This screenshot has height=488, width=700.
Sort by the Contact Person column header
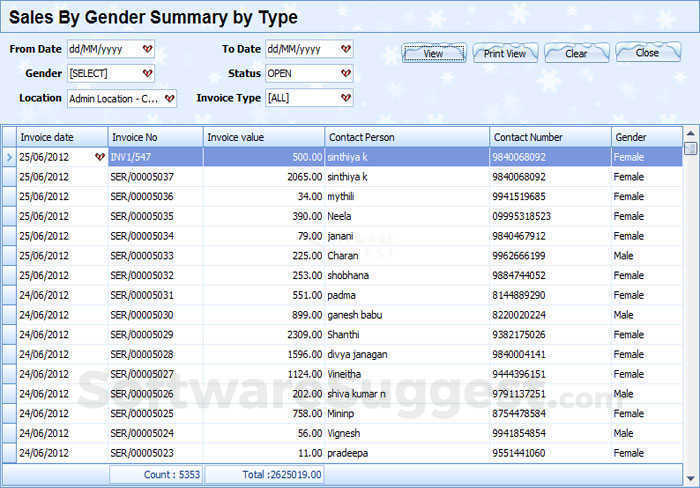408,137
